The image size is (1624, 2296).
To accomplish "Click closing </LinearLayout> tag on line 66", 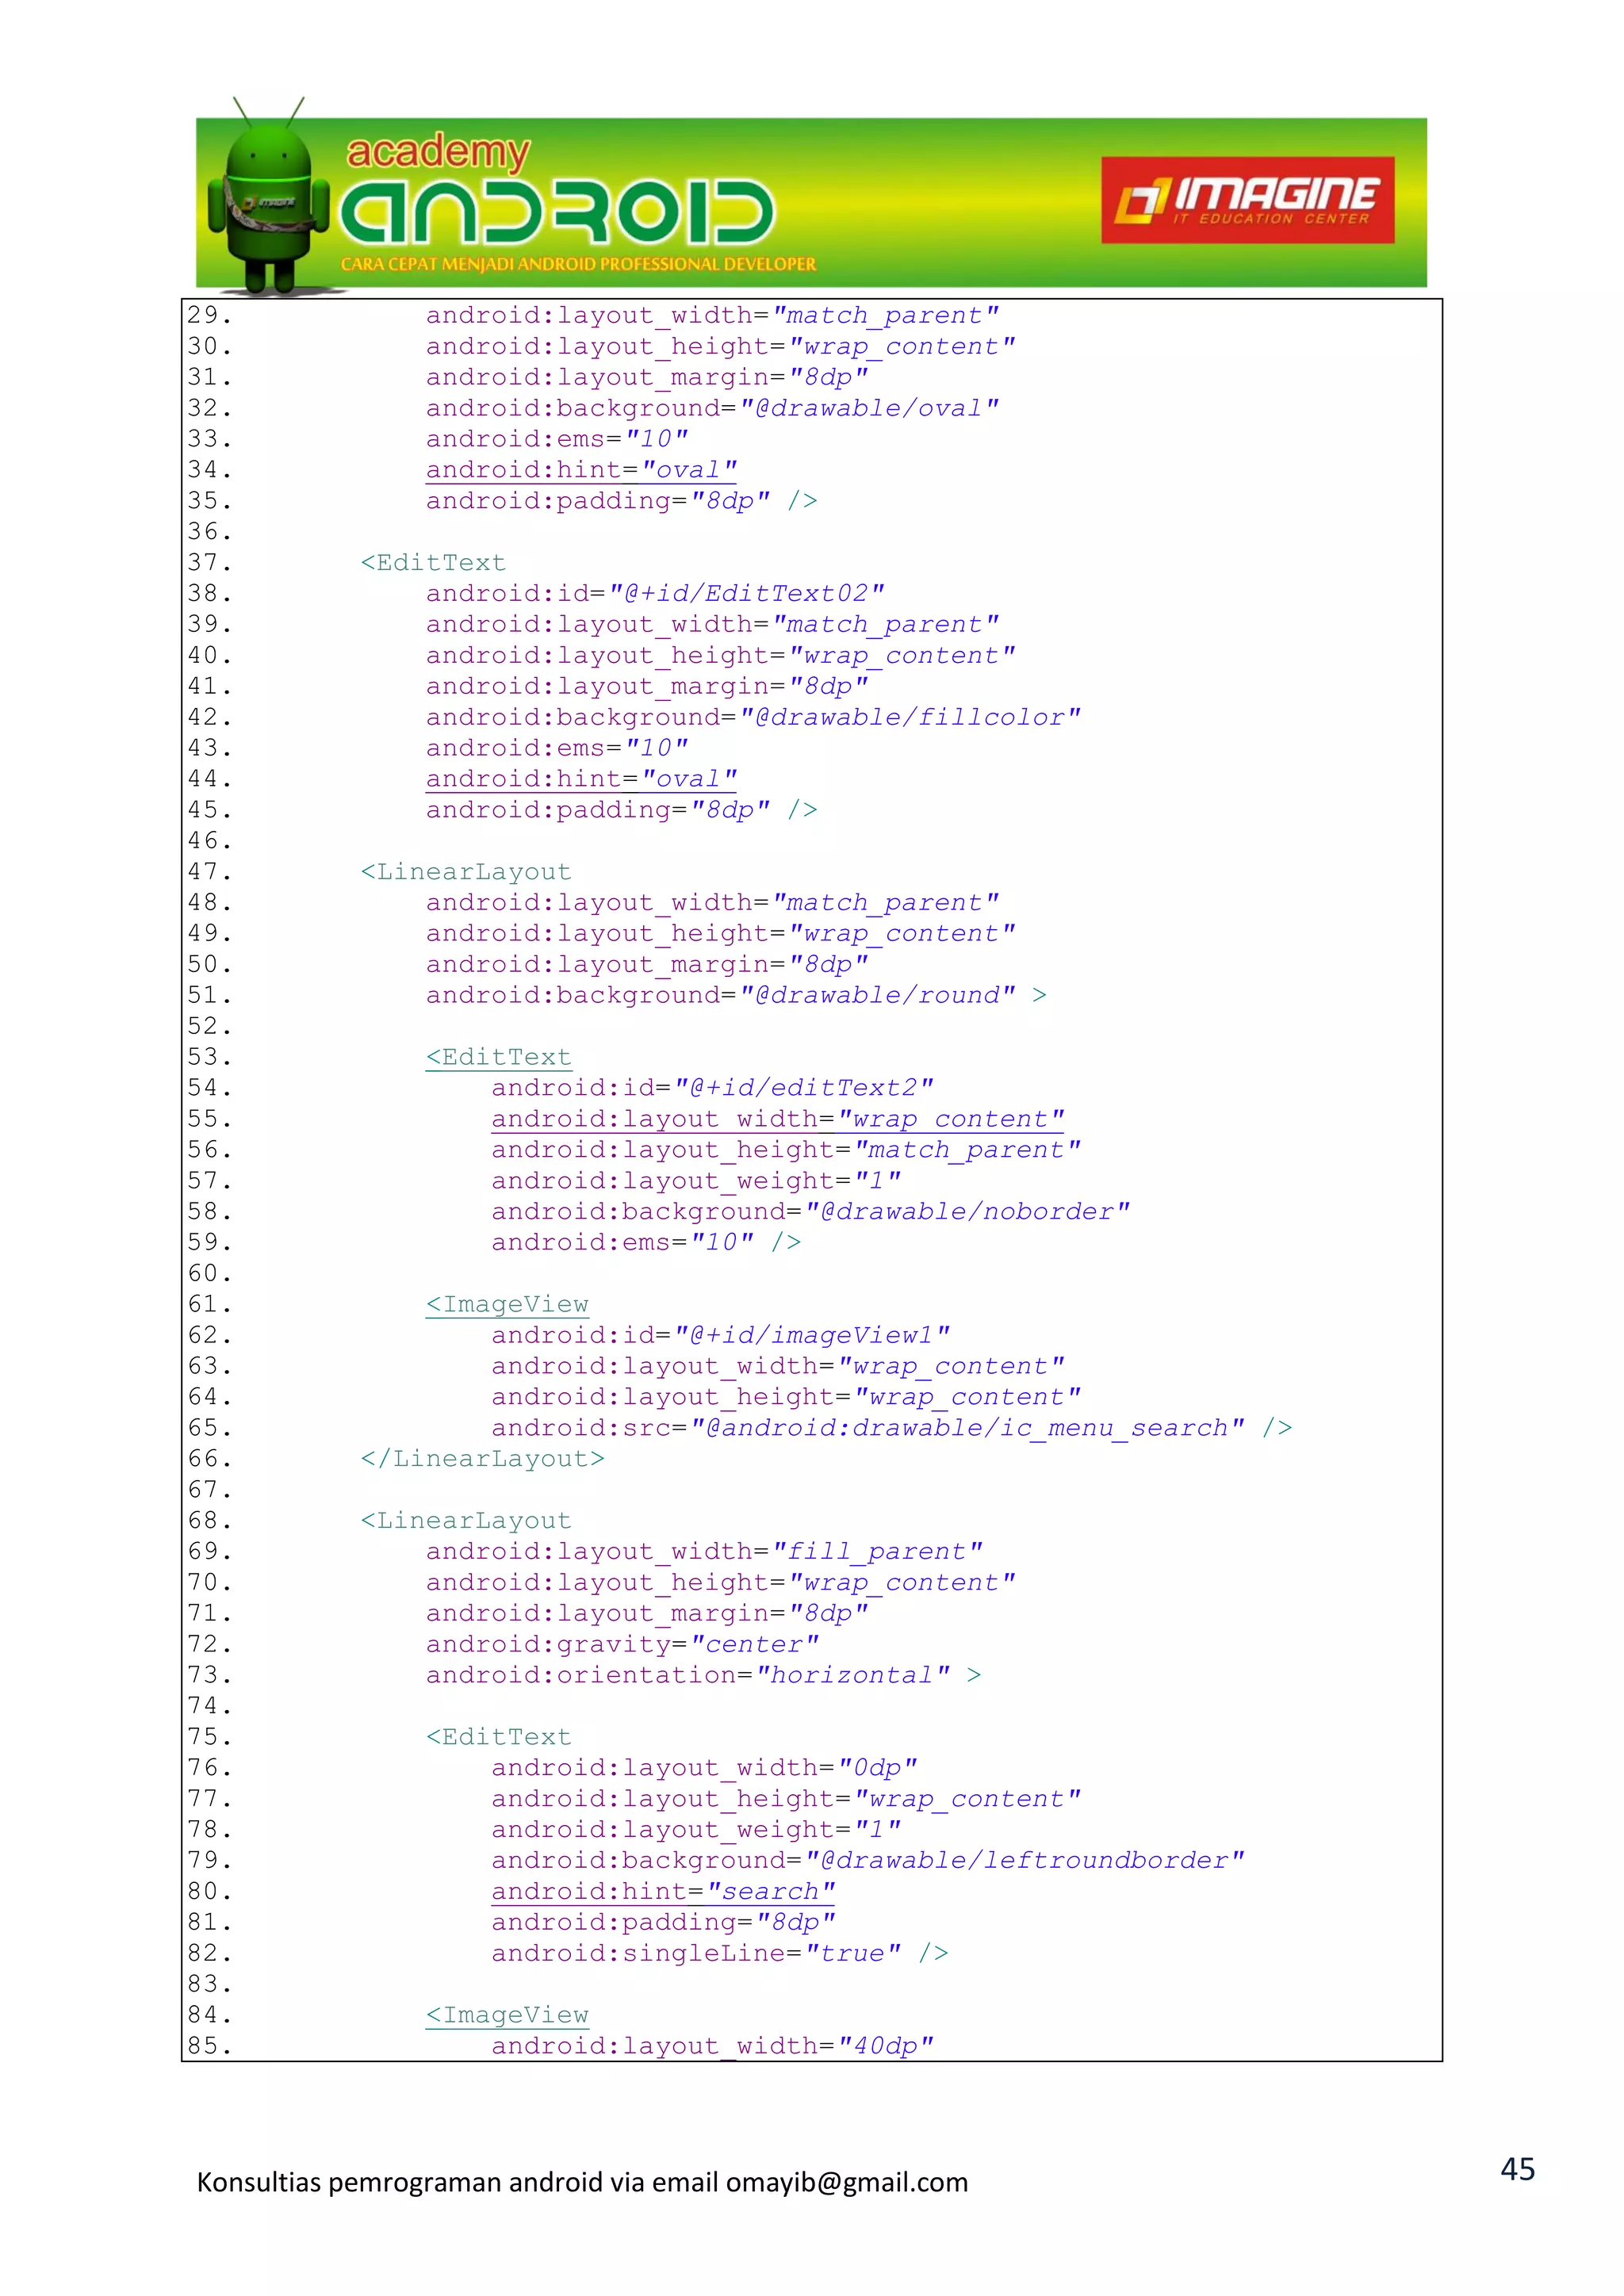I will point(483,1459).
